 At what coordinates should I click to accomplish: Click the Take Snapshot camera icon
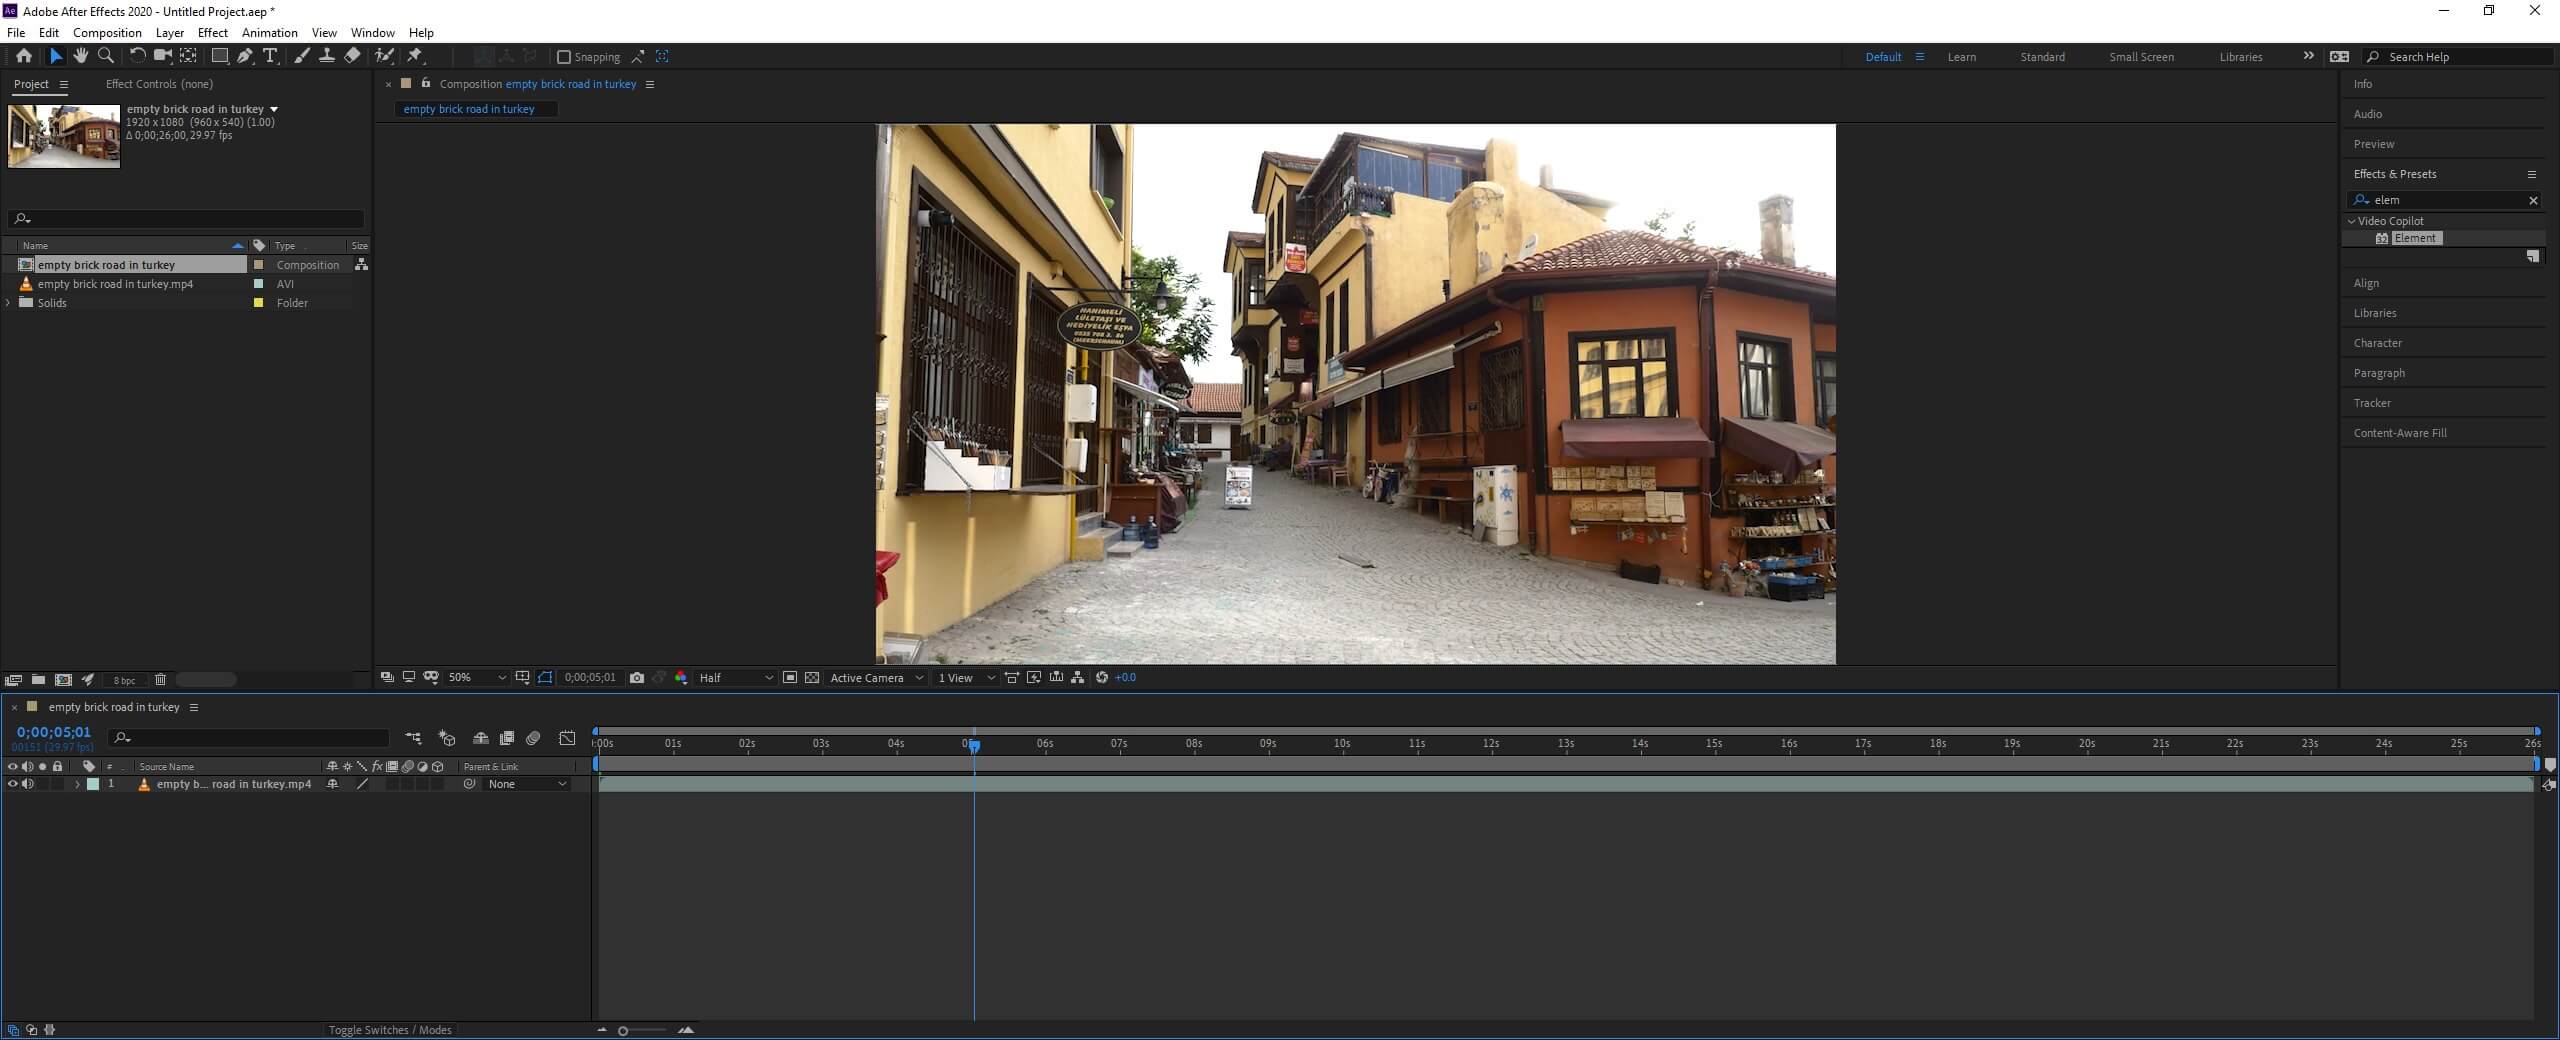tap(637, 677)
